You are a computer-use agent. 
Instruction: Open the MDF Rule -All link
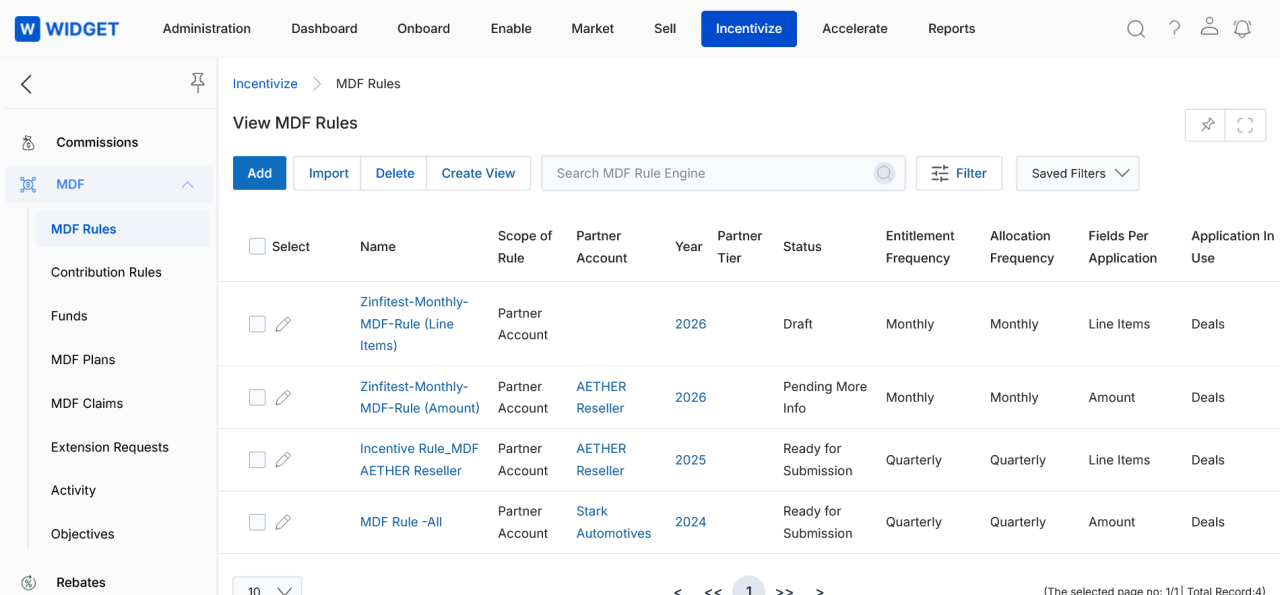(401, 522)
